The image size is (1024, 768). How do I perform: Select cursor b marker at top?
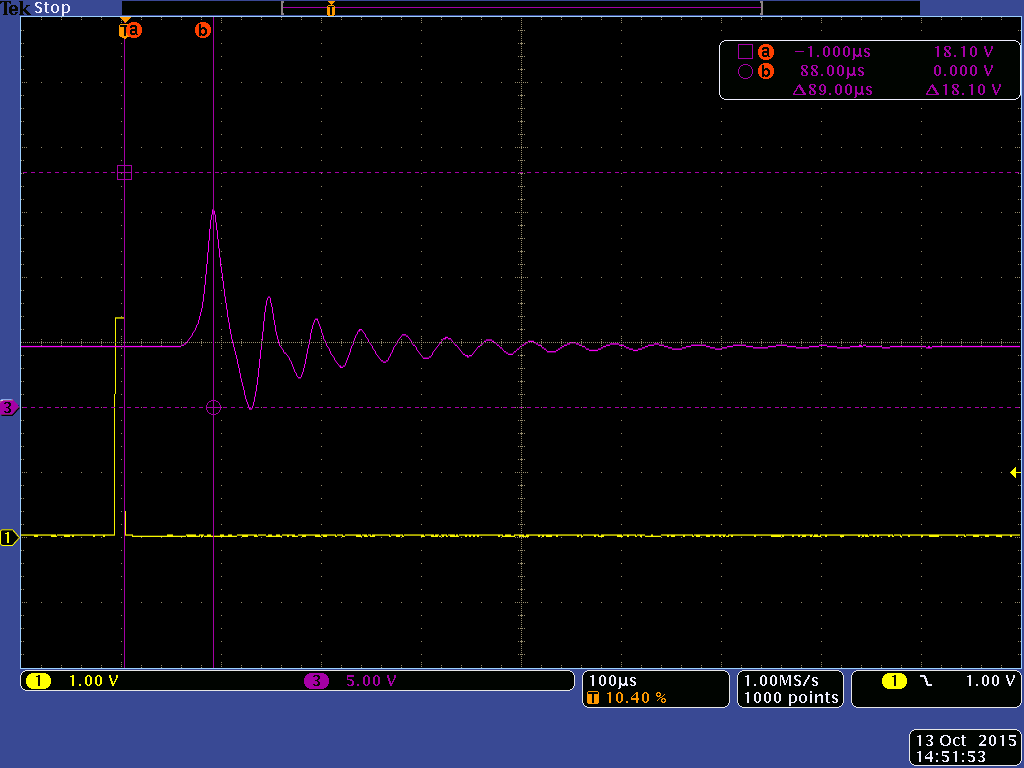point(203,30)
